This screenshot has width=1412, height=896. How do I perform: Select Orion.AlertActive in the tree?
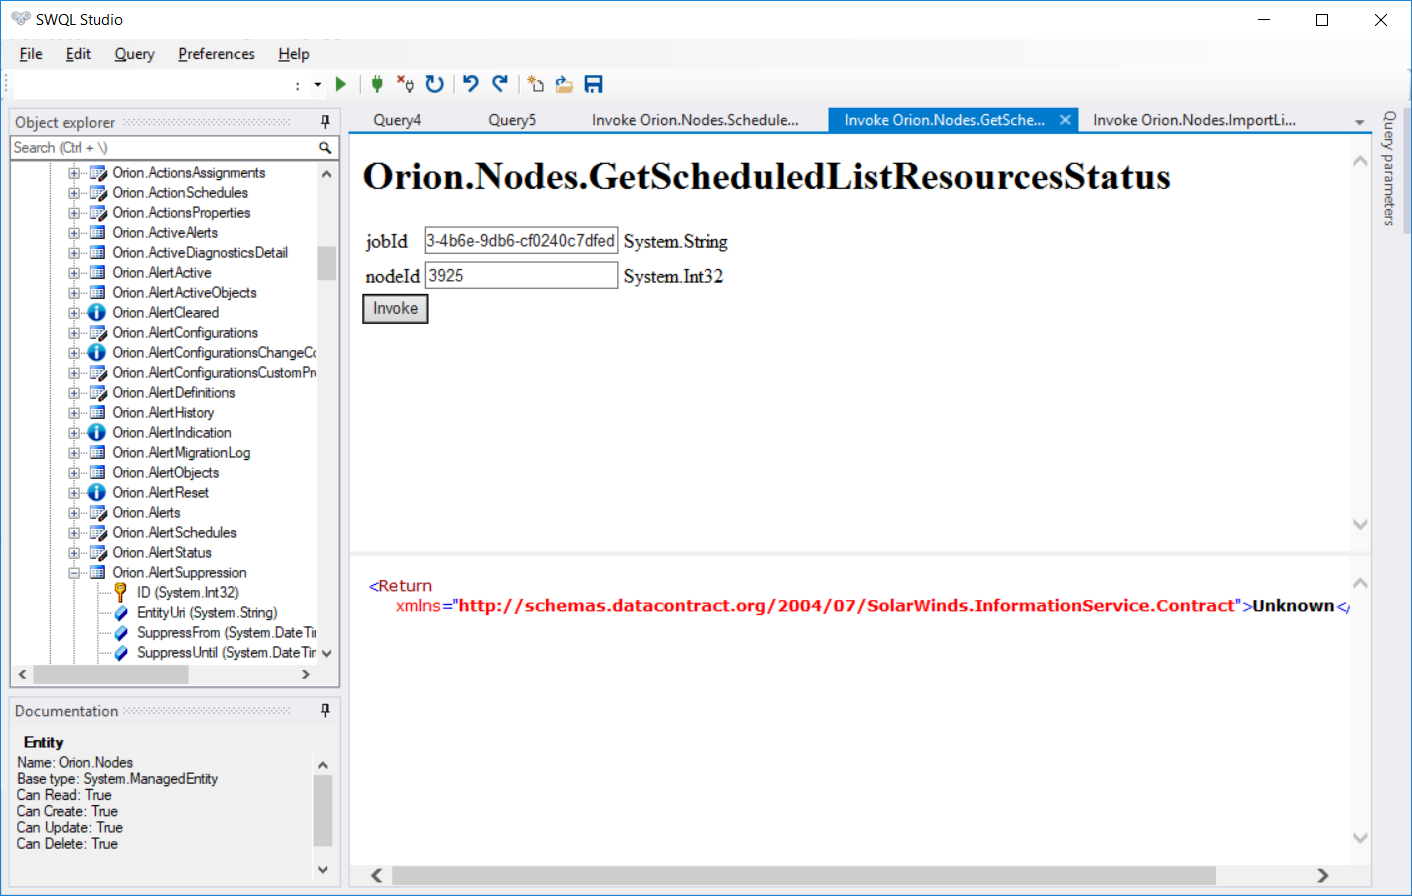tap(162, 273)
